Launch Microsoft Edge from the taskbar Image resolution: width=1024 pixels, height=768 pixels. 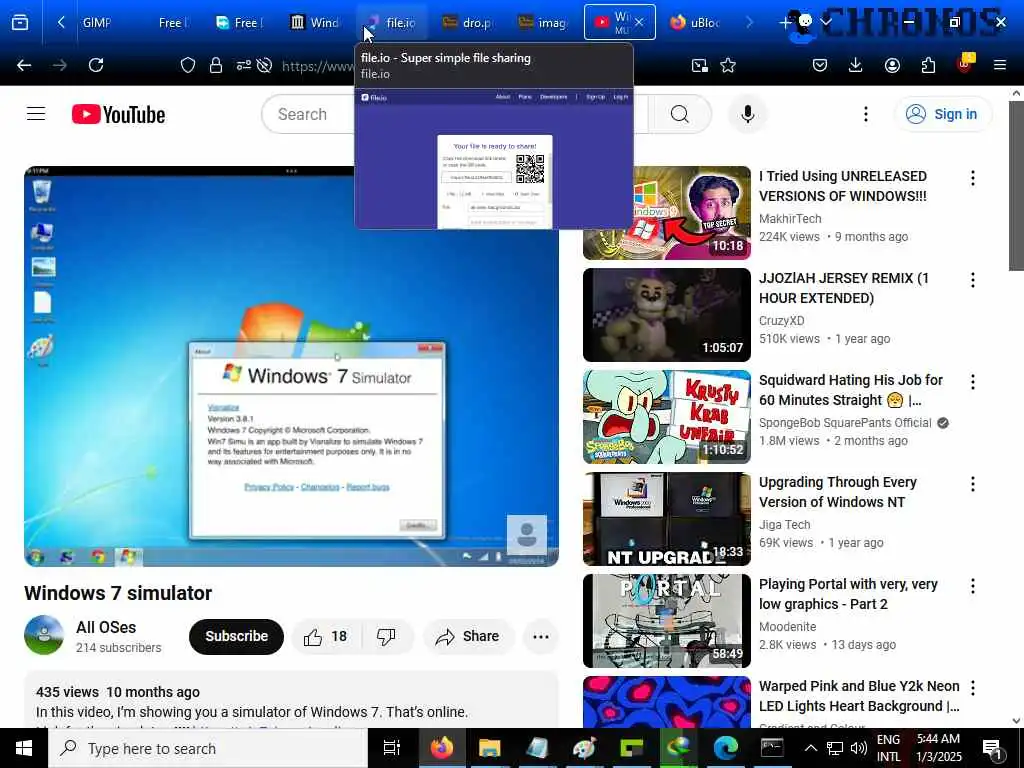[x=725, y=748]
